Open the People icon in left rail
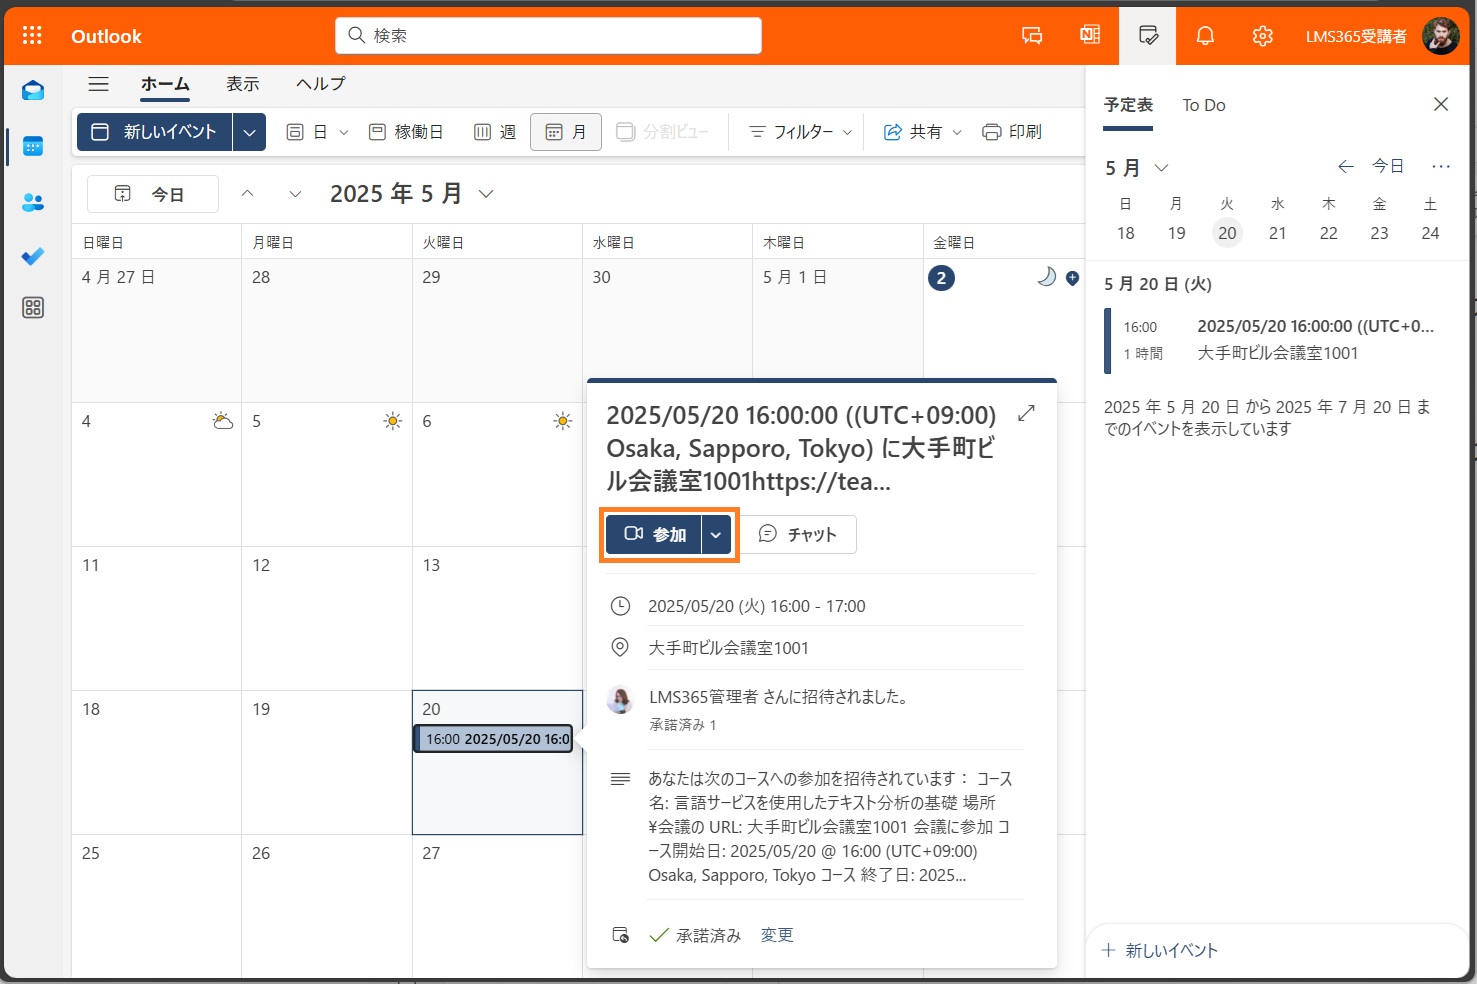Image resolution: width=1477 pixels, height=984 pixels. tap(33, 202)
